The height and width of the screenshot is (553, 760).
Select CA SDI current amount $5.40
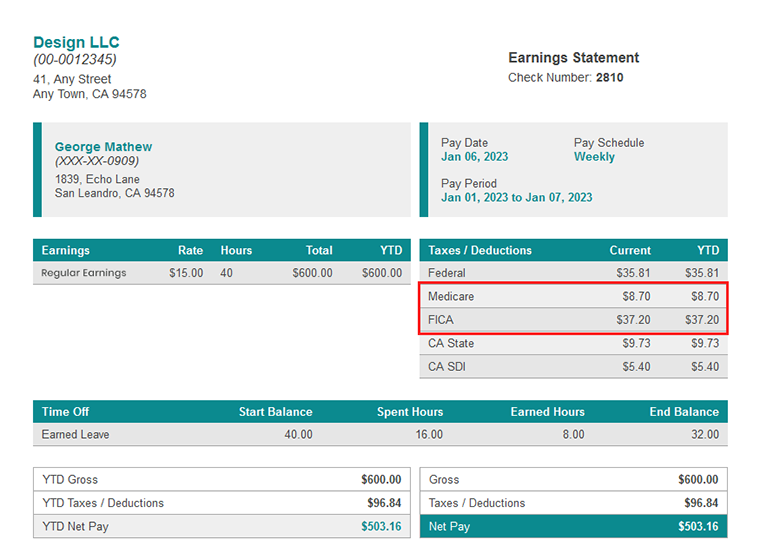636,366
